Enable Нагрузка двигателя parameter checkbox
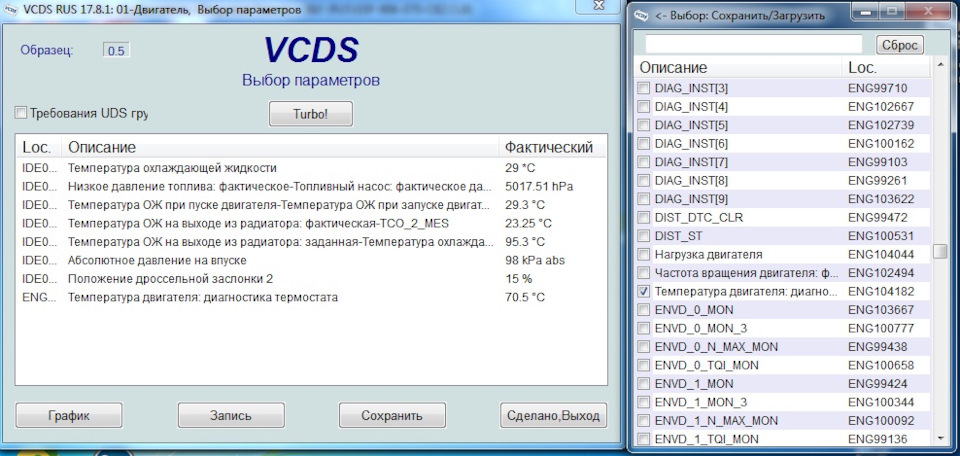The width and height of the screenshot is (960, 456). (x=643, y=254)
